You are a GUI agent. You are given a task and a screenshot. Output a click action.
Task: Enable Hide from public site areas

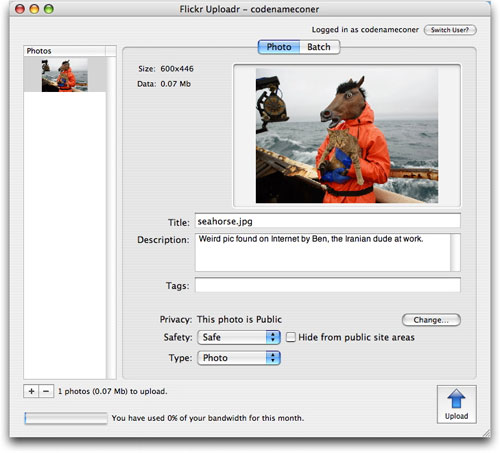(x=291, y=337)
